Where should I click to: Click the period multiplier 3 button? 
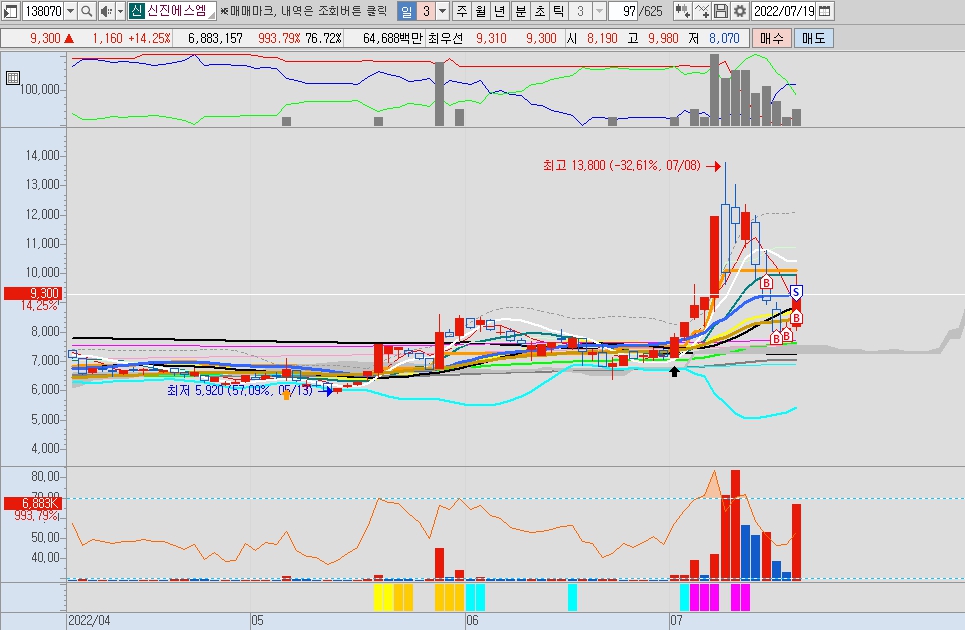[x=426, y=11]
